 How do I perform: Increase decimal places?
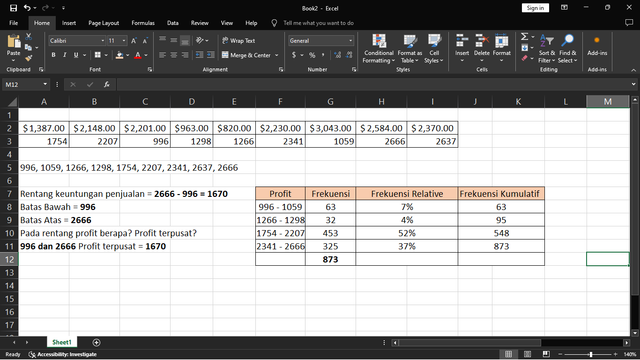pyautogui.click(x=338, y=55)
